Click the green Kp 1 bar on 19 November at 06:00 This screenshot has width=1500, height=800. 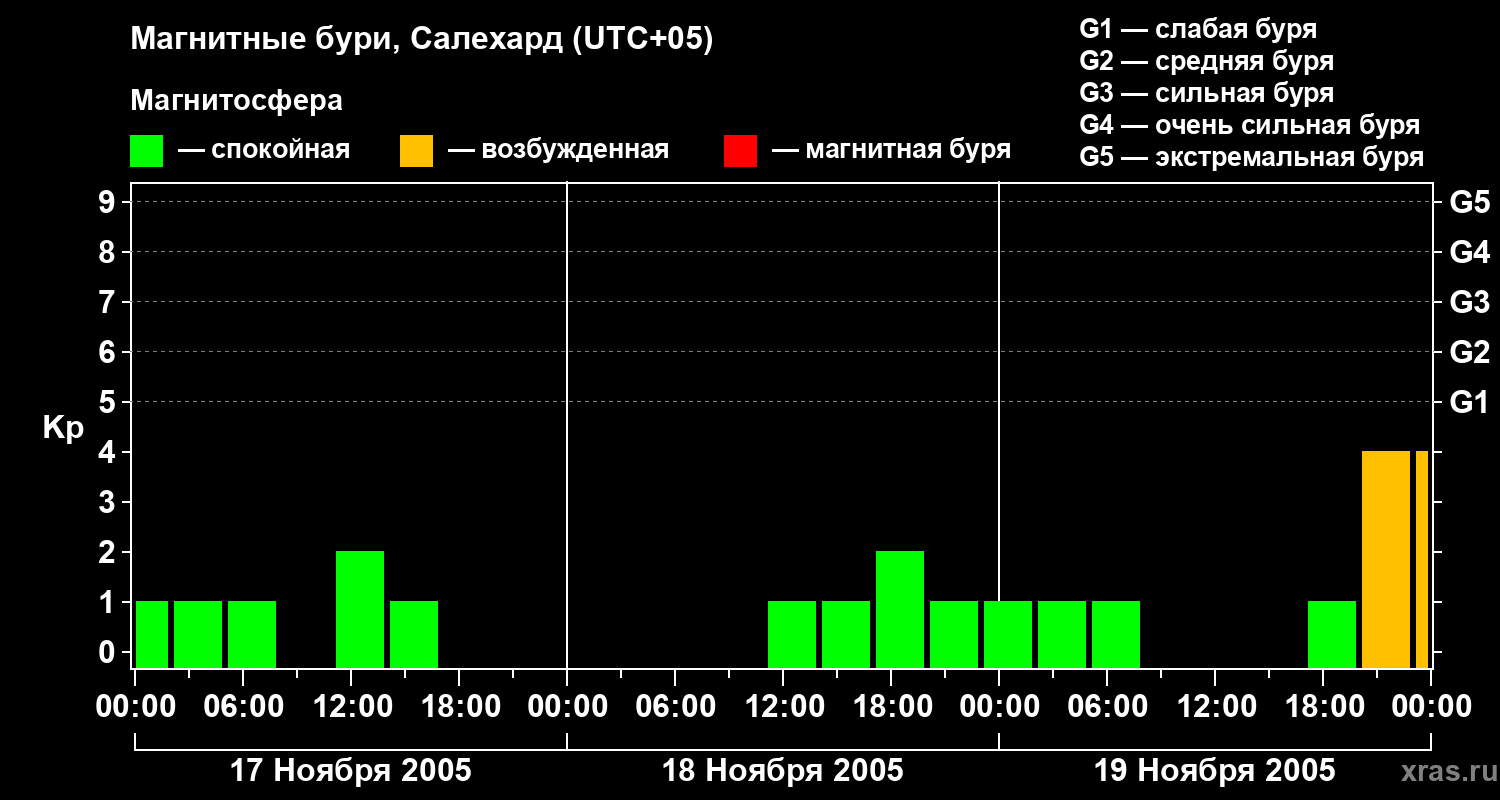(1116, 634)
